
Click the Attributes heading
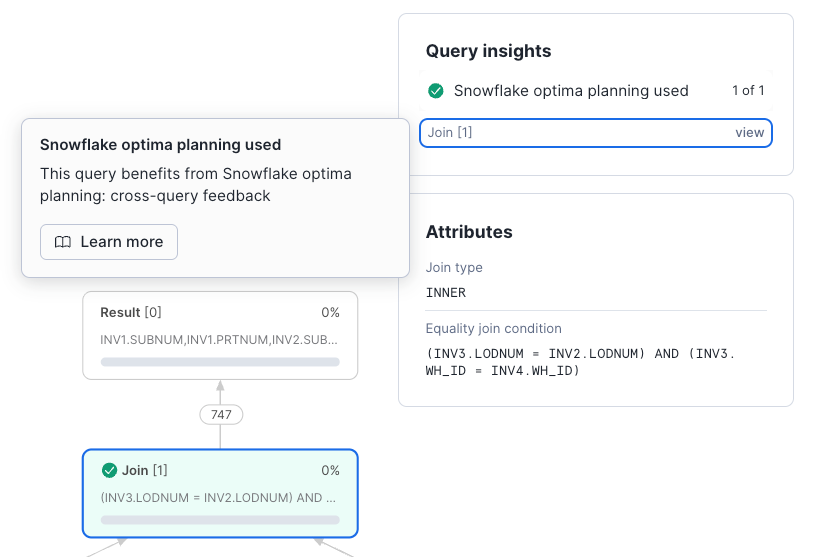[x=469, y=232]
